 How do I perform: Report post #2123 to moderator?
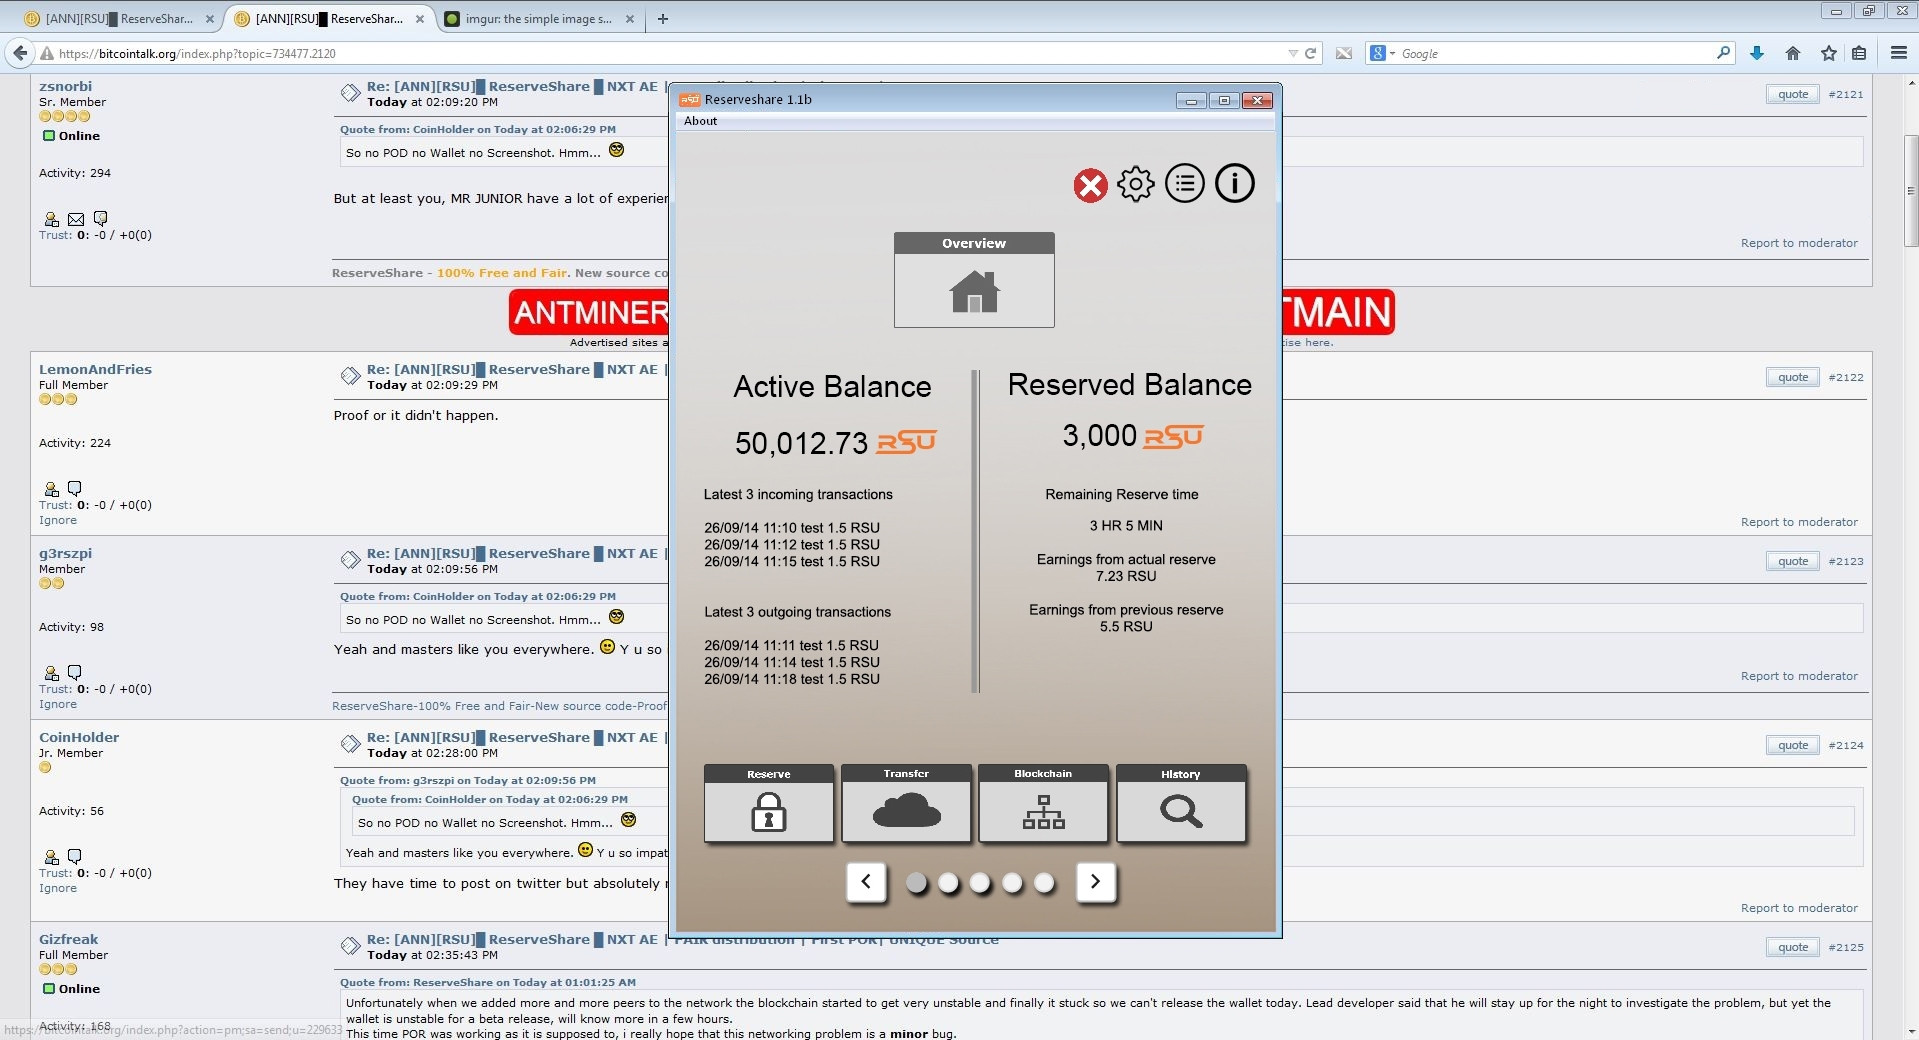coord(1799,676)
